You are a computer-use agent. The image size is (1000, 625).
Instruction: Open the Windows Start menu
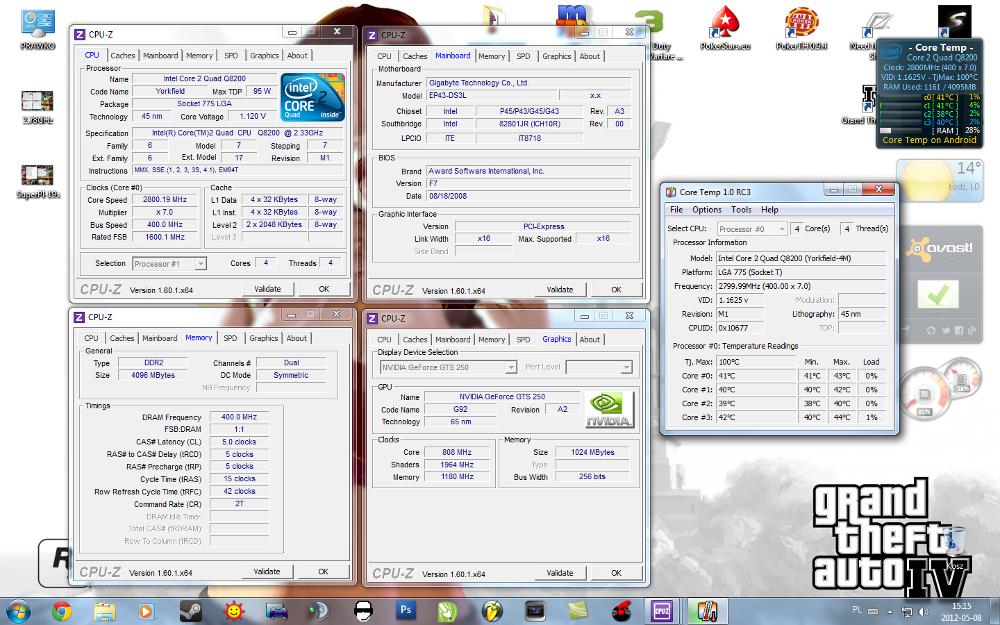point(18,611)
